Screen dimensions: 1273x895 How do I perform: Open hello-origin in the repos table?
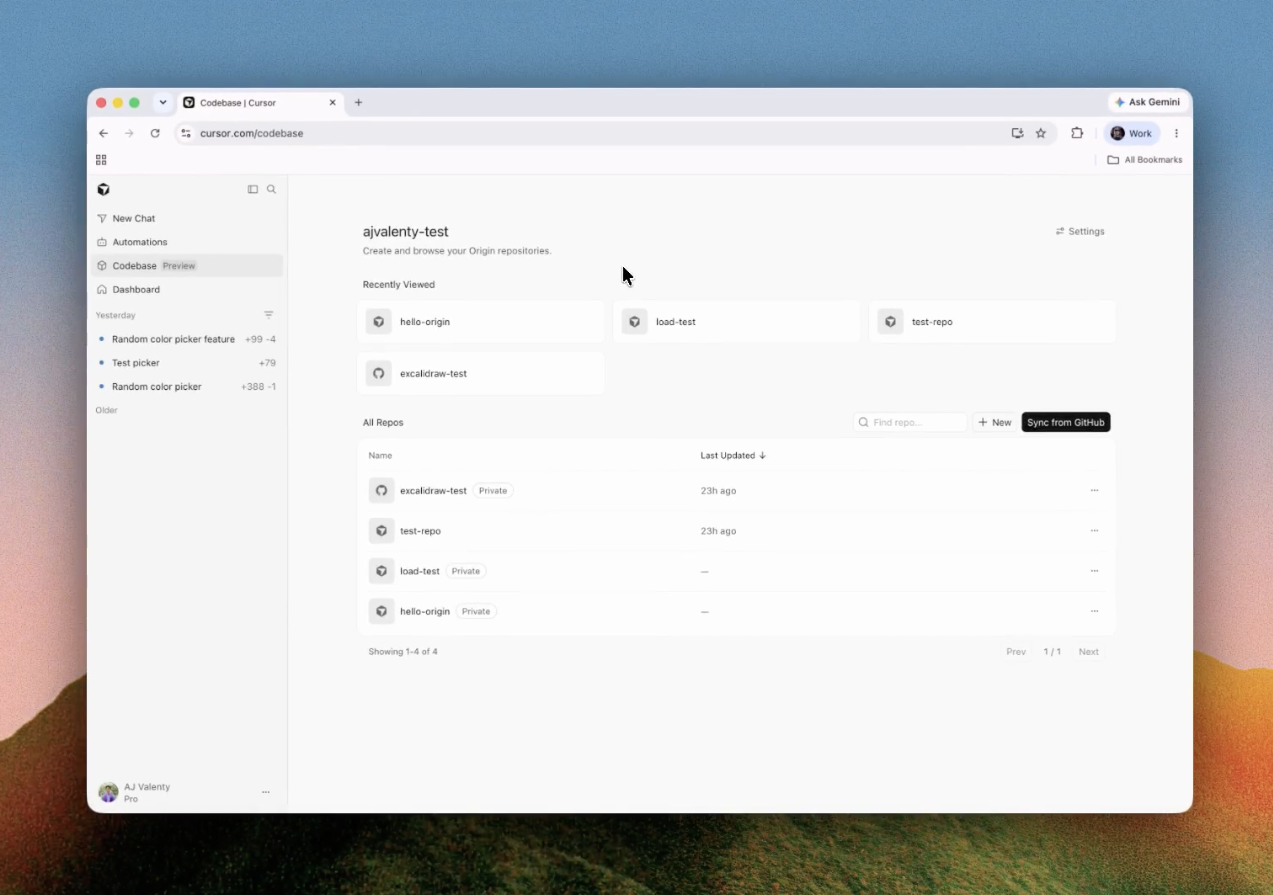(425, 611)
